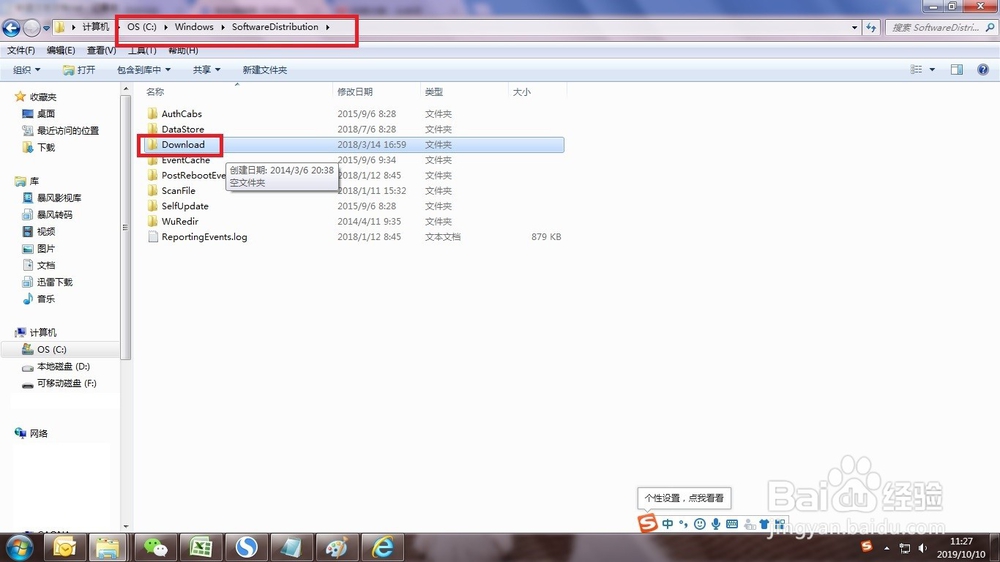The image size is (1000, 562).
Task: Click 新建文件夹 button
Action: click(x=265, y=70)
